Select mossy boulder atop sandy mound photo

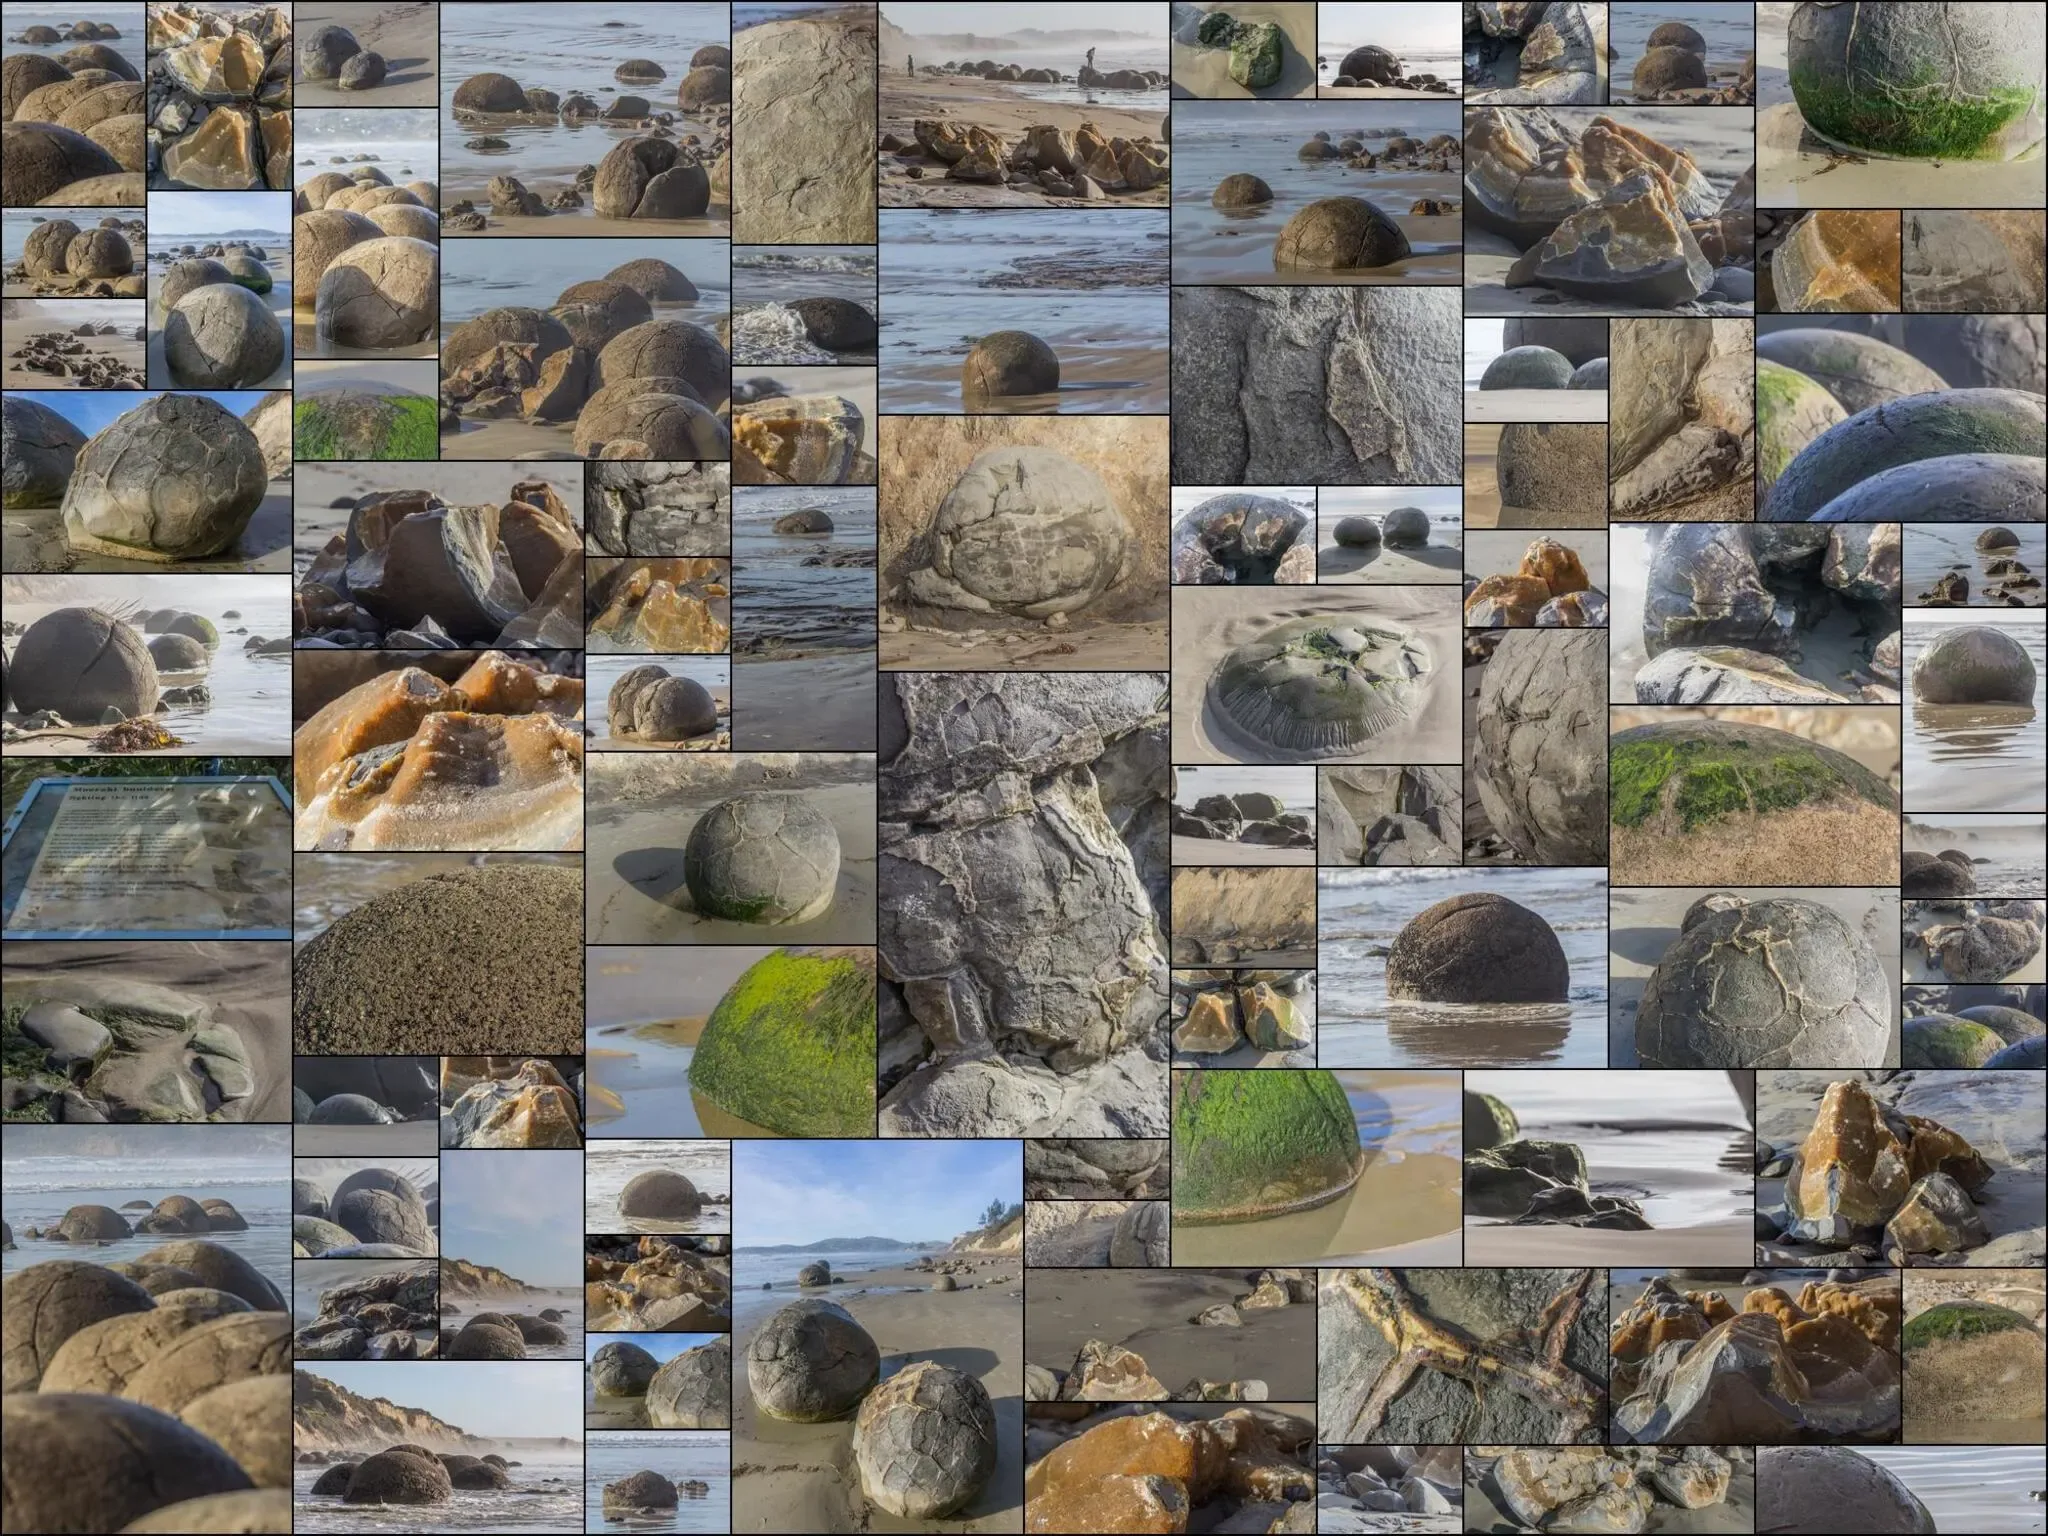(x=1753, y=795)
